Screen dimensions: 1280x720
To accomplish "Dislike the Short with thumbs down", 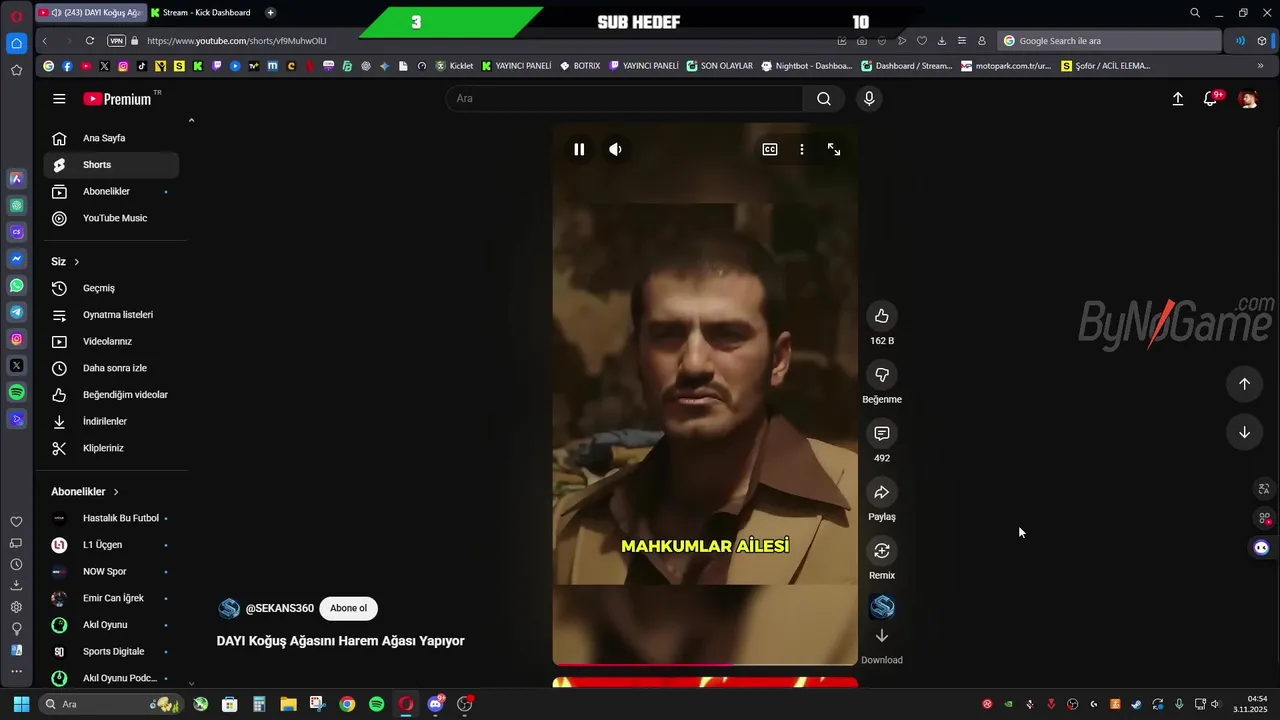I will (x=882, y=375).
